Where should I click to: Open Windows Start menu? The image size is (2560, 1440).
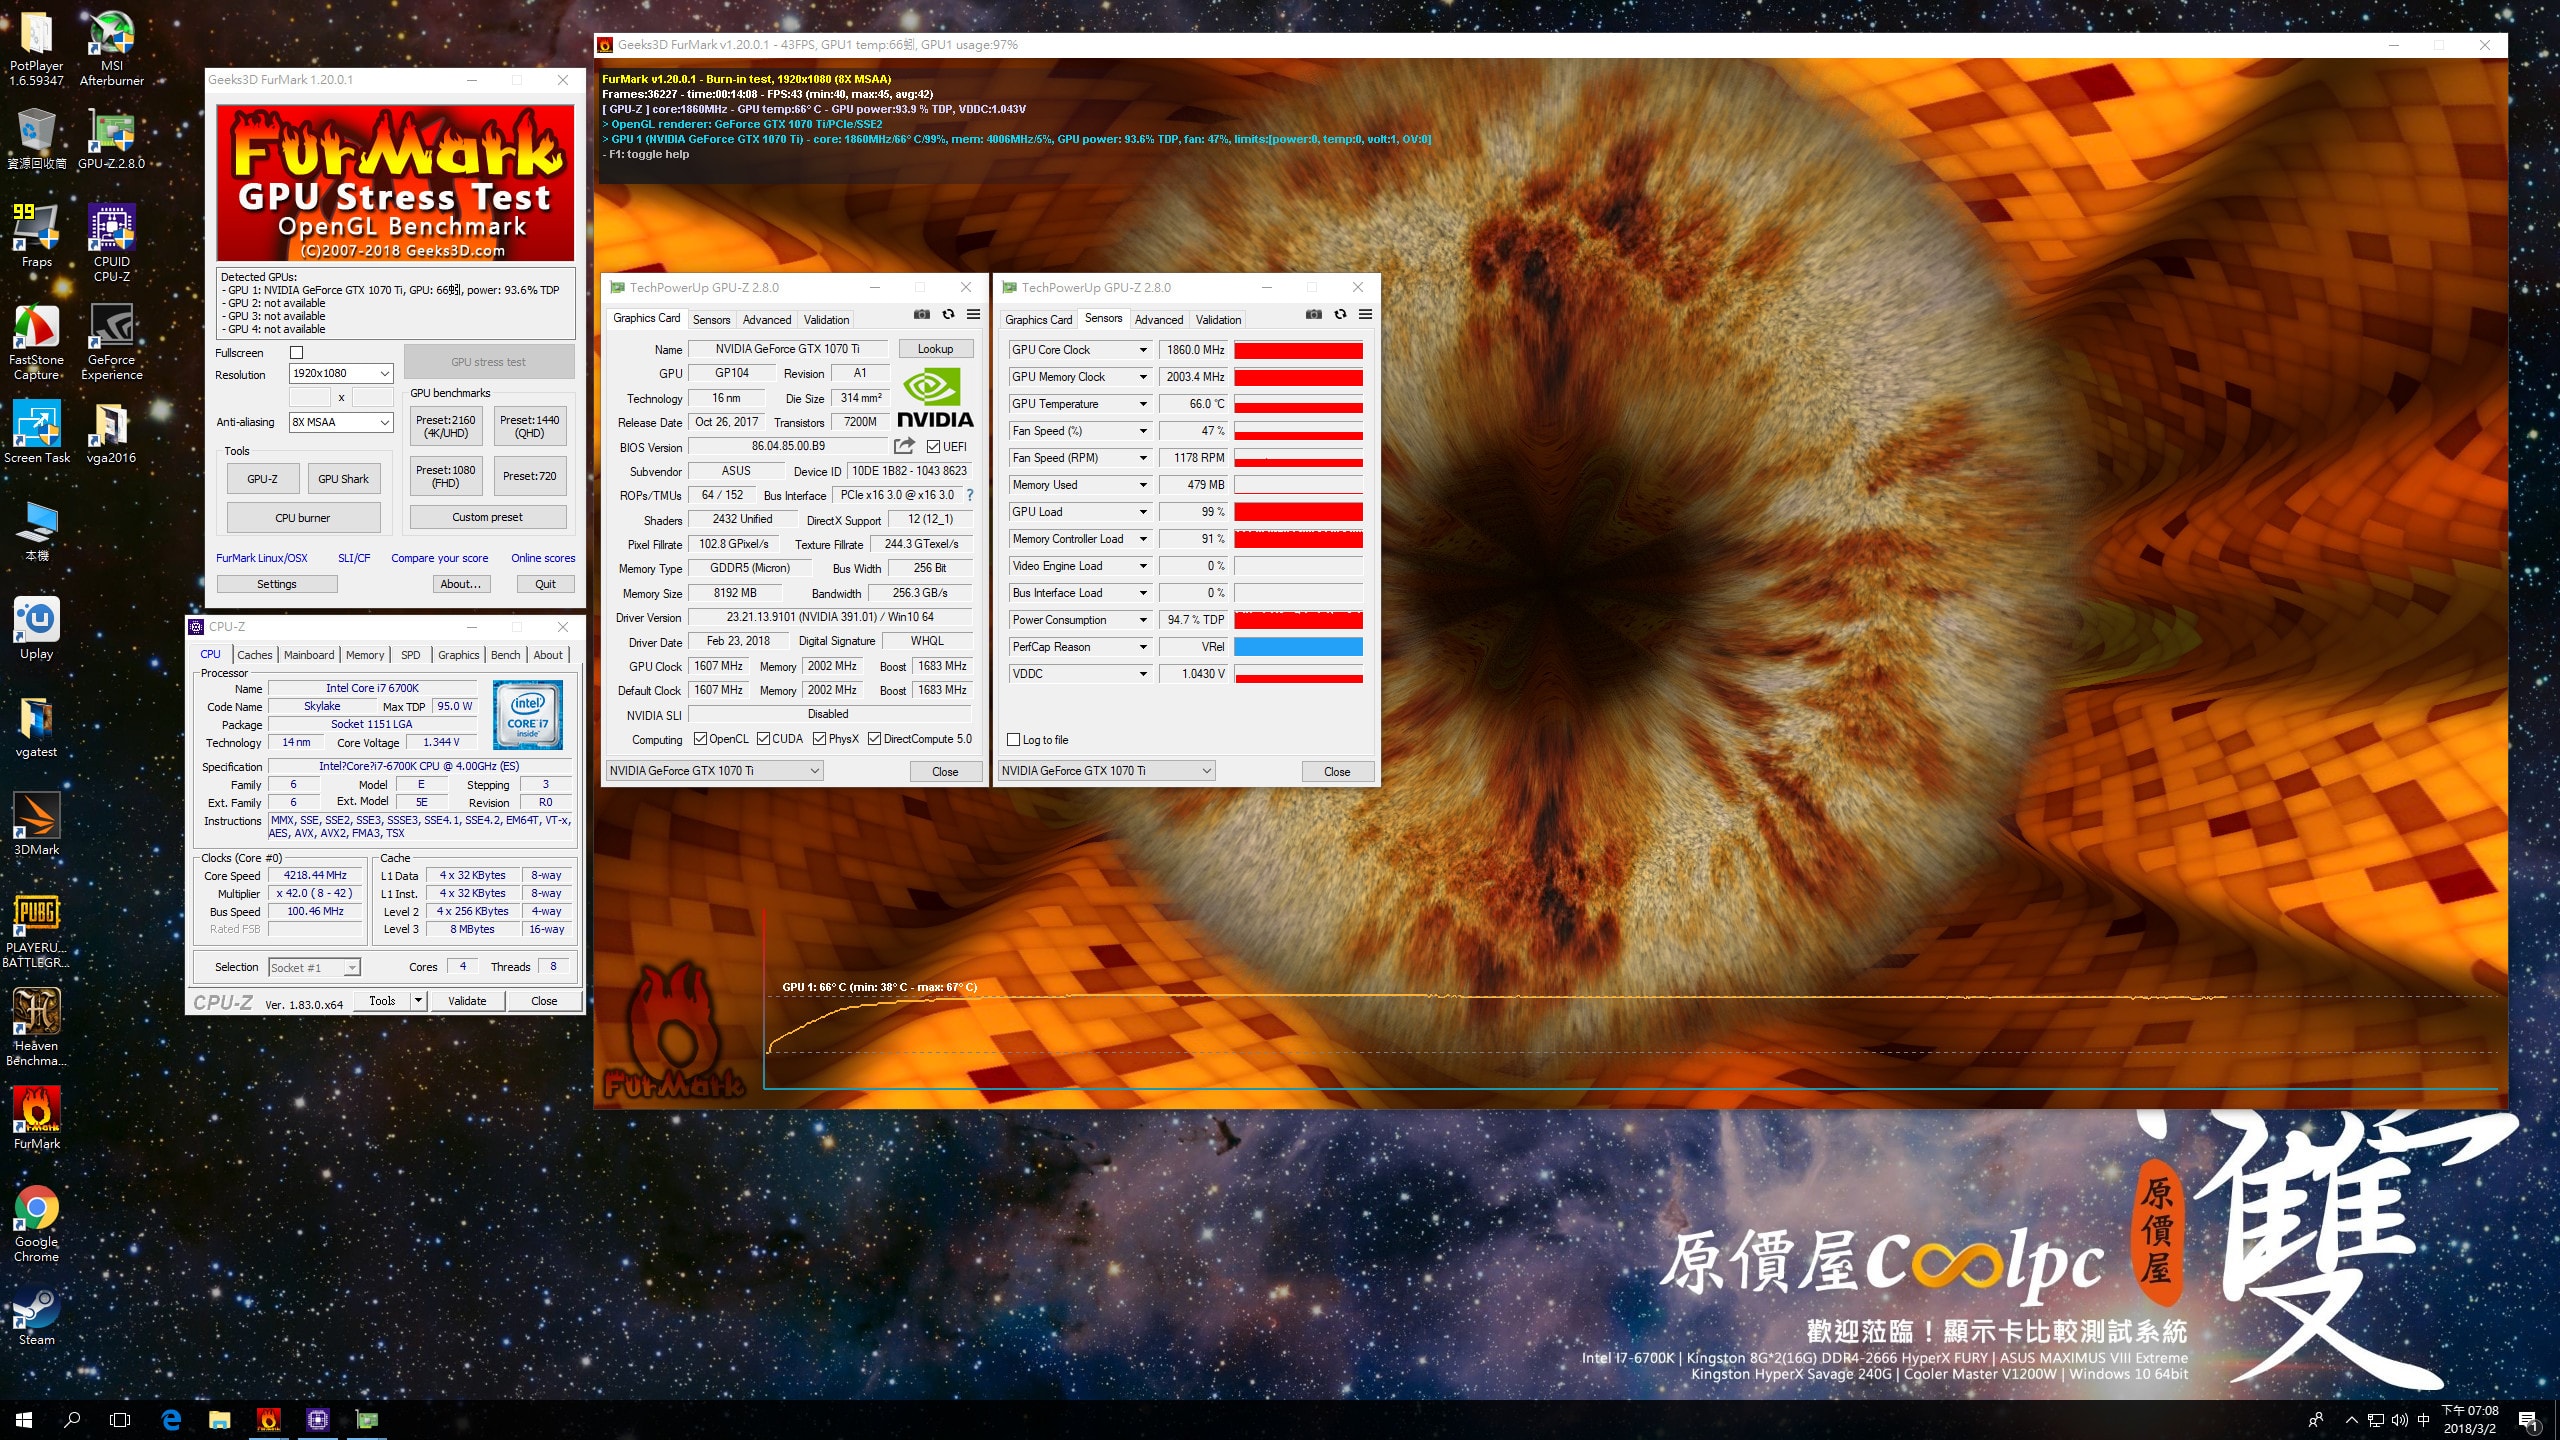(24, 1419)
